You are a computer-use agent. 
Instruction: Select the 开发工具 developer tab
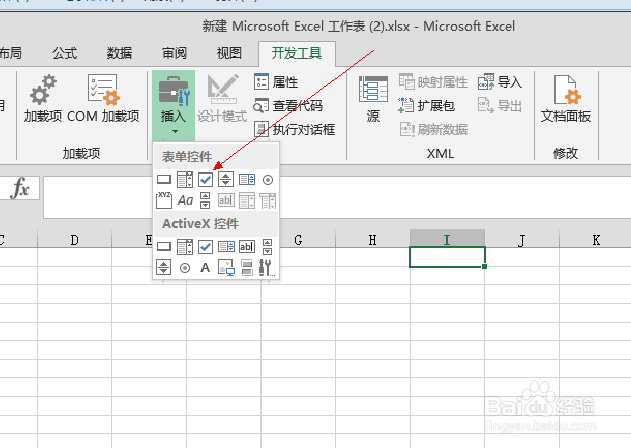(x=297, y=53)
